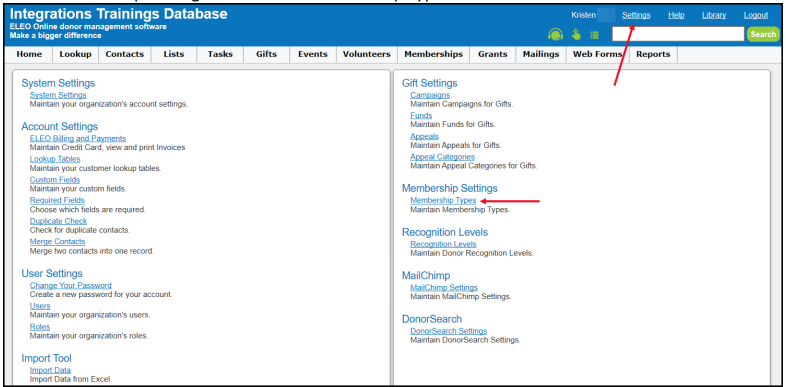Viewport: 786px width, 387px height.
Task: Go to the Home tab
Action: [29, 54]
